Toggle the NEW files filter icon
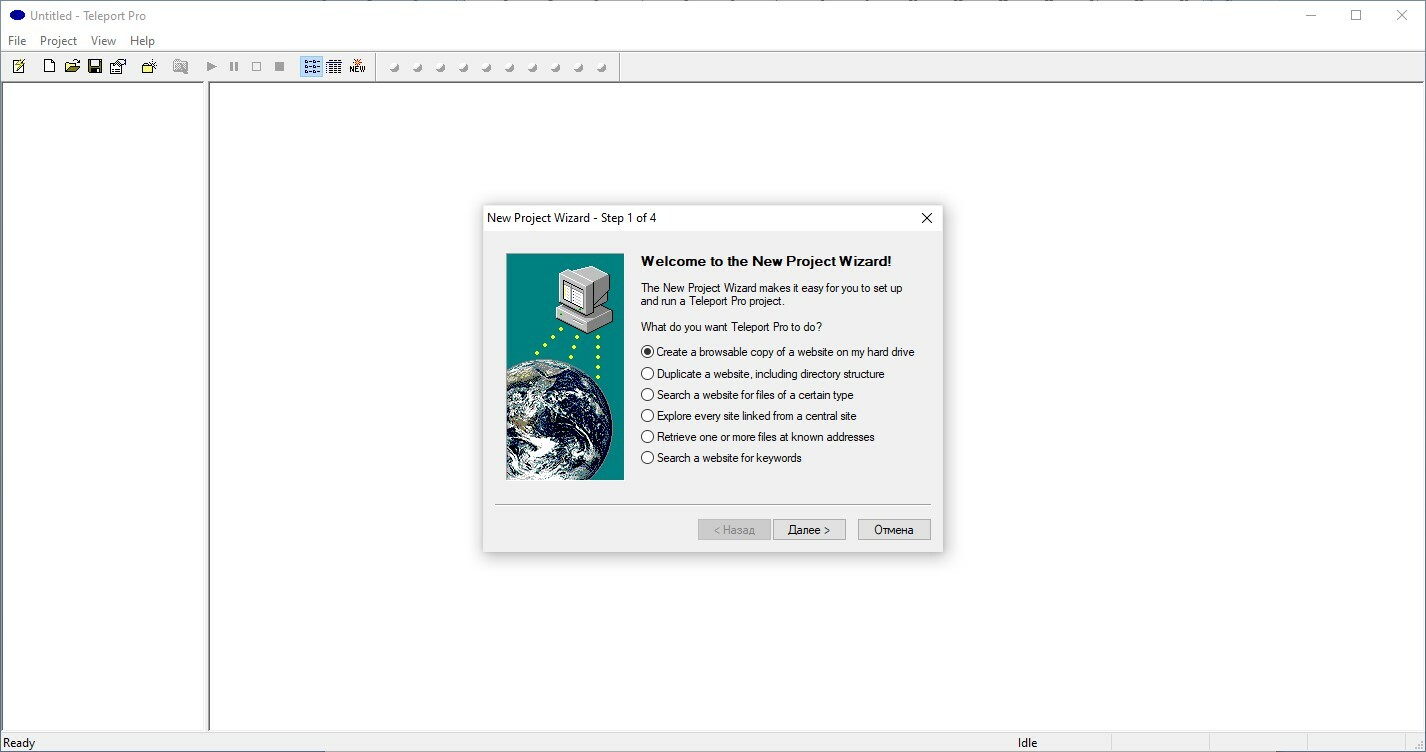This screenshot has height=752, width=1426. (x=357, y=66)
